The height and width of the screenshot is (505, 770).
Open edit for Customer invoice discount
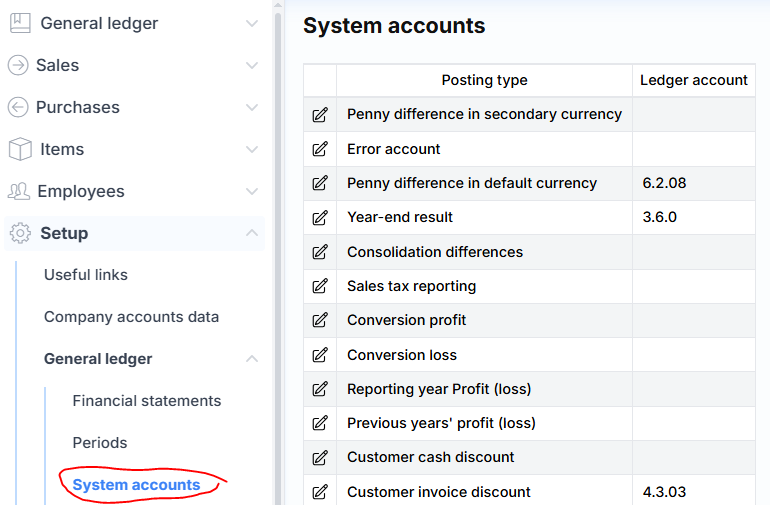[x=320, y=492]
